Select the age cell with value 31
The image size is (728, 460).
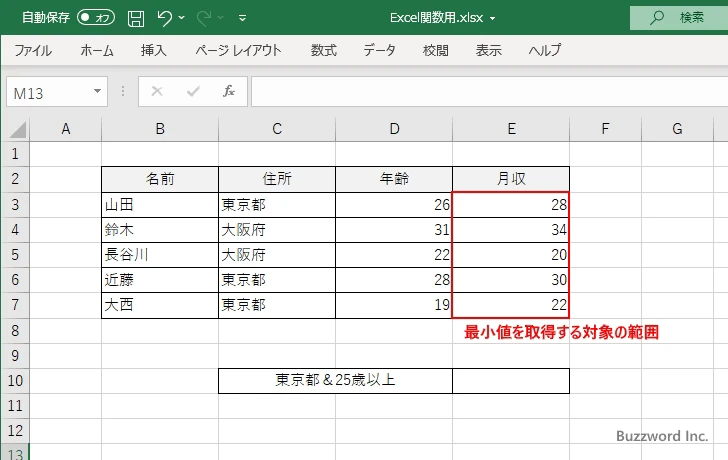(x=394, y=230)
